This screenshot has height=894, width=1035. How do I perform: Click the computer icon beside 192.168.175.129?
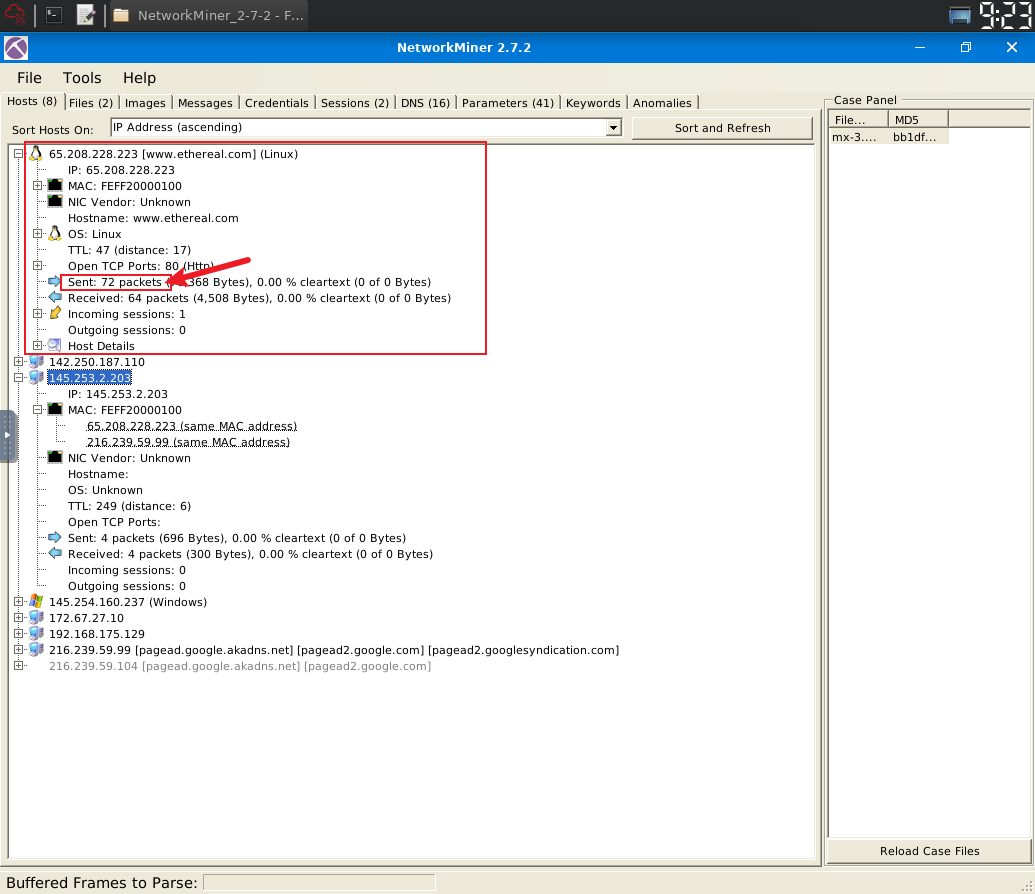coord(36,633)
